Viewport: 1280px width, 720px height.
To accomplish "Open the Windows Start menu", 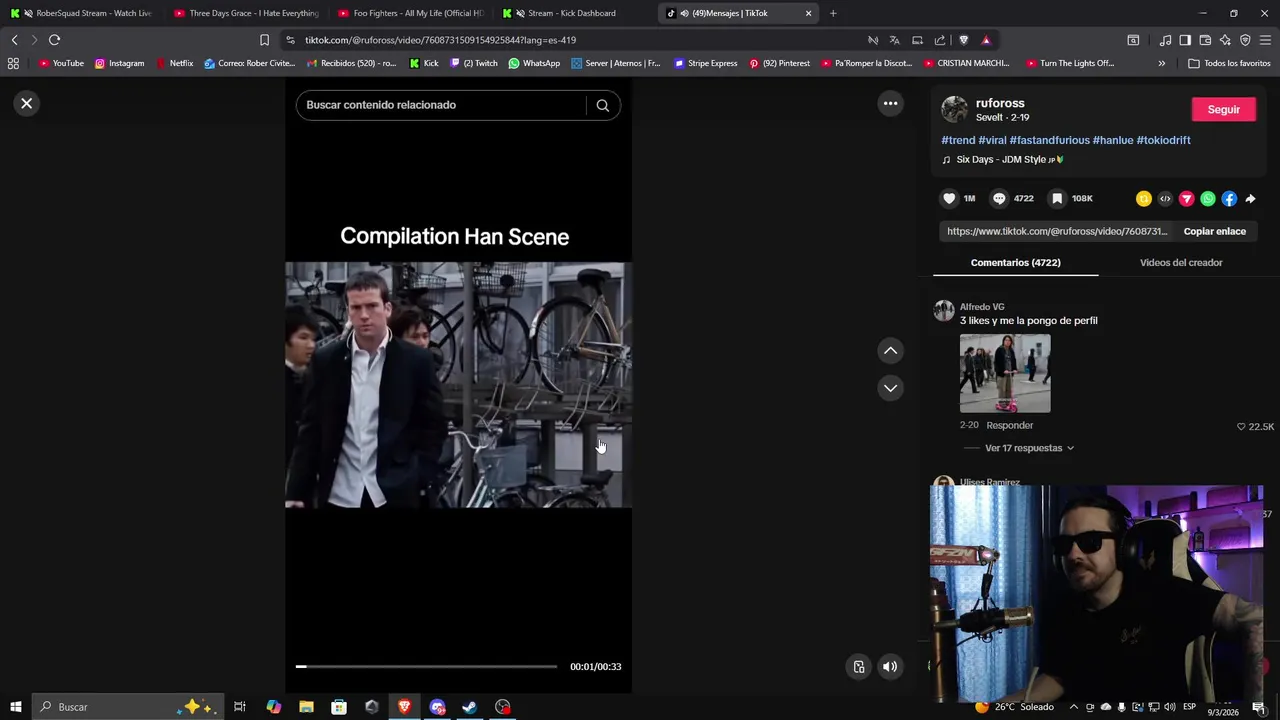I will click(15, 707).
